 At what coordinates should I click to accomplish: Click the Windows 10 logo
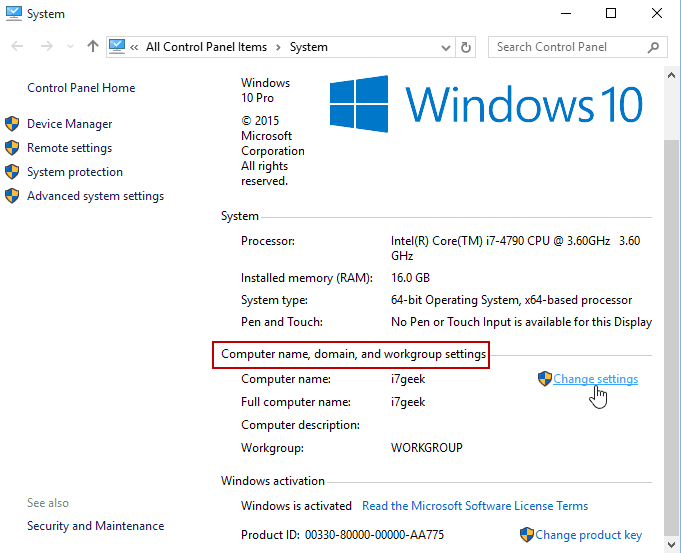click(x=486, y=104)
